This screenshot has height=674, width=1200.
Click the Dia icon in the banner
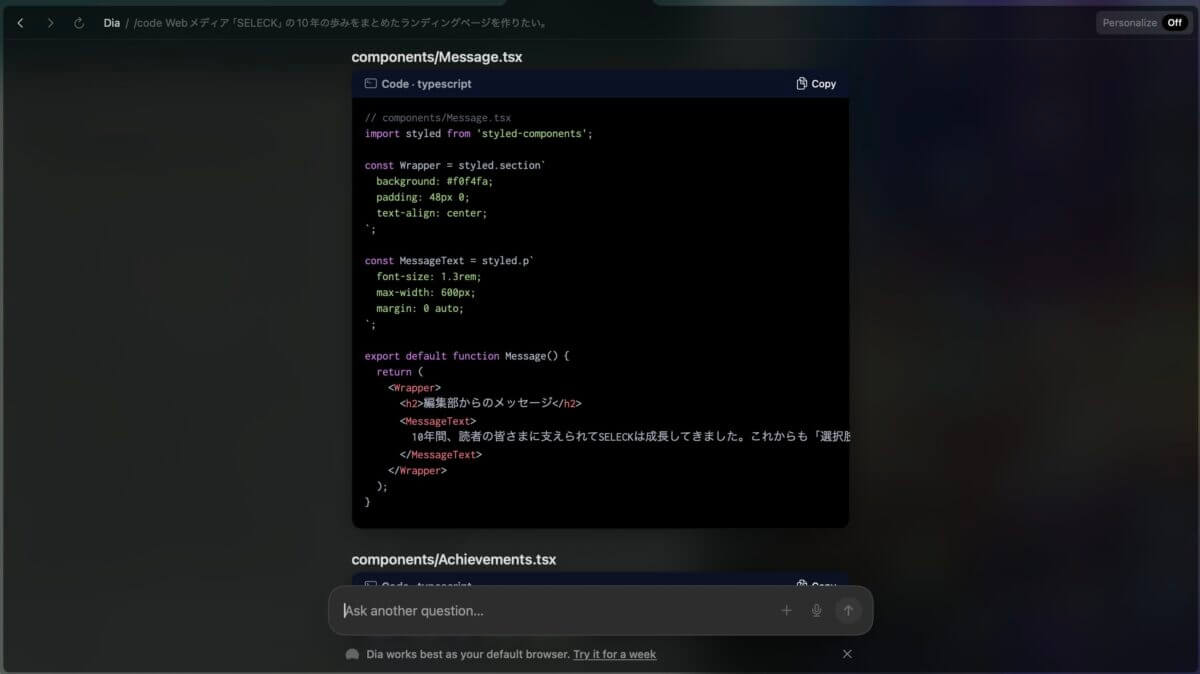(x=352, y=654)
